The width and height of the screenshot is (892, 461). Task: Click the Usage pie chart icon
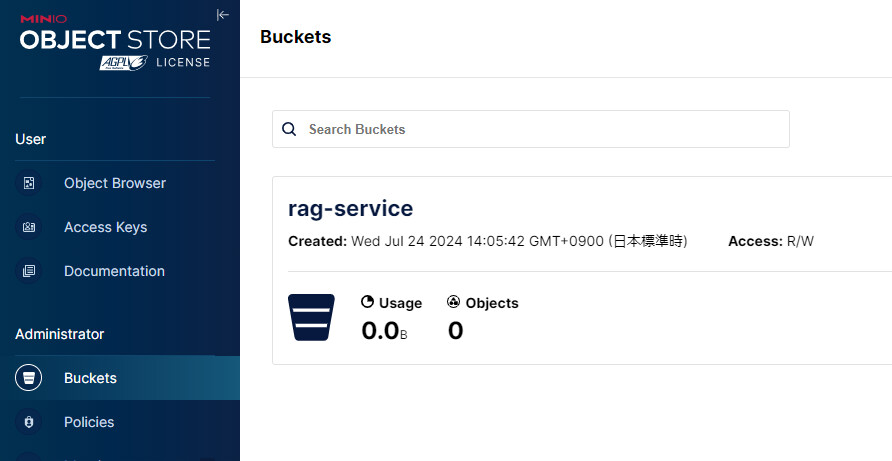pyautogui.click(x=367, y=302)
